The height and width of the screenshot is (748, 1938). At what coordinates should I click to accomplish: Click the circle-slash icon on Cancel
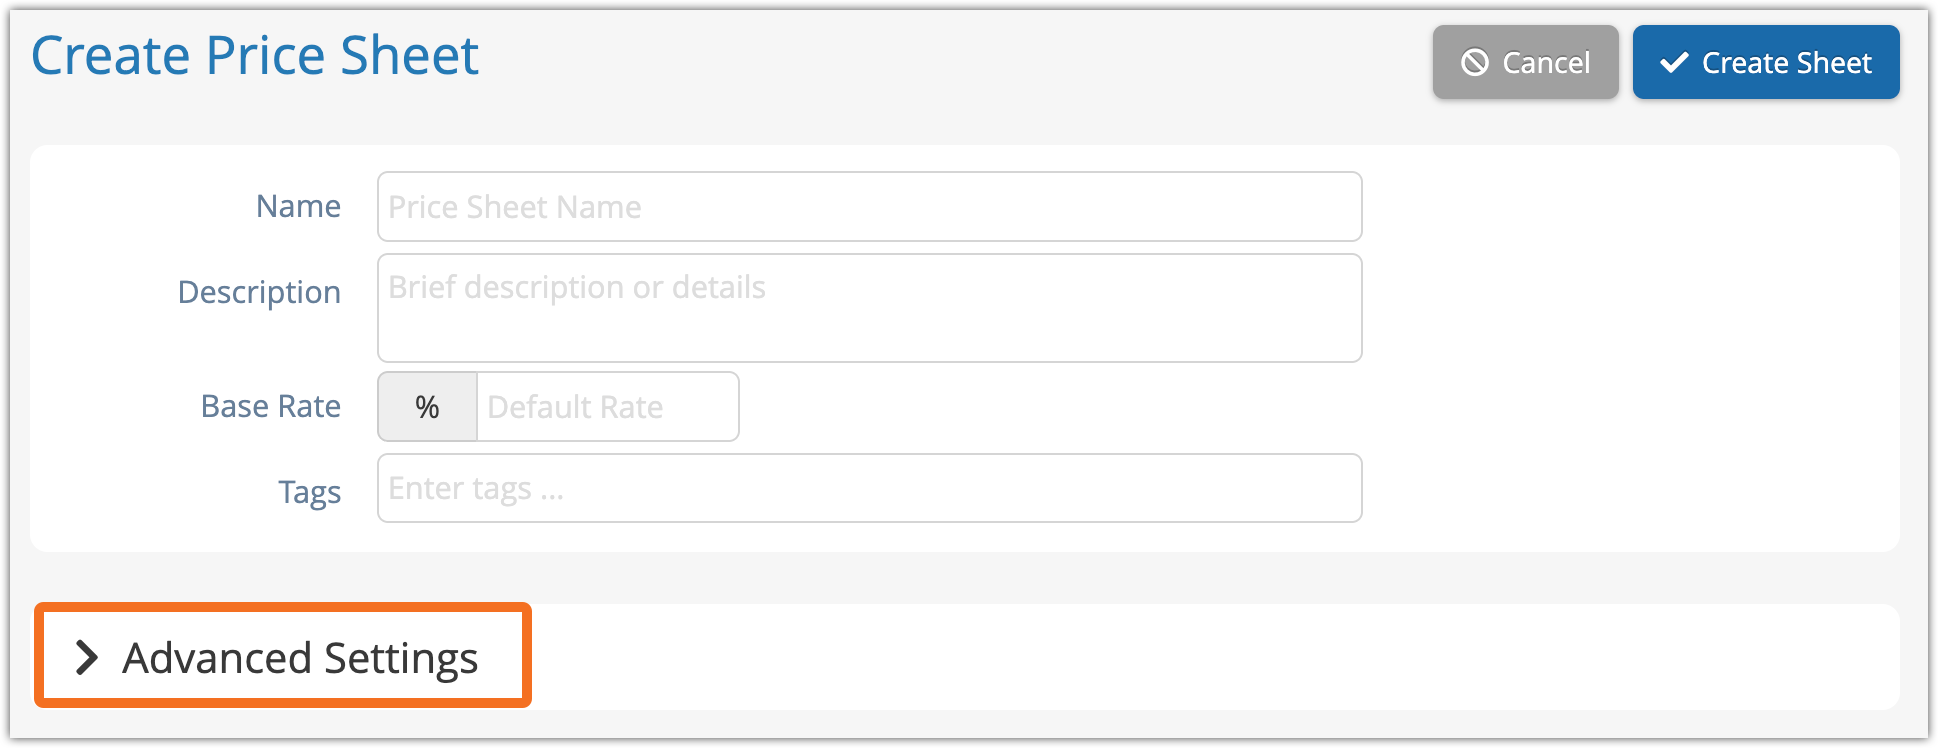pos(1475,63)
